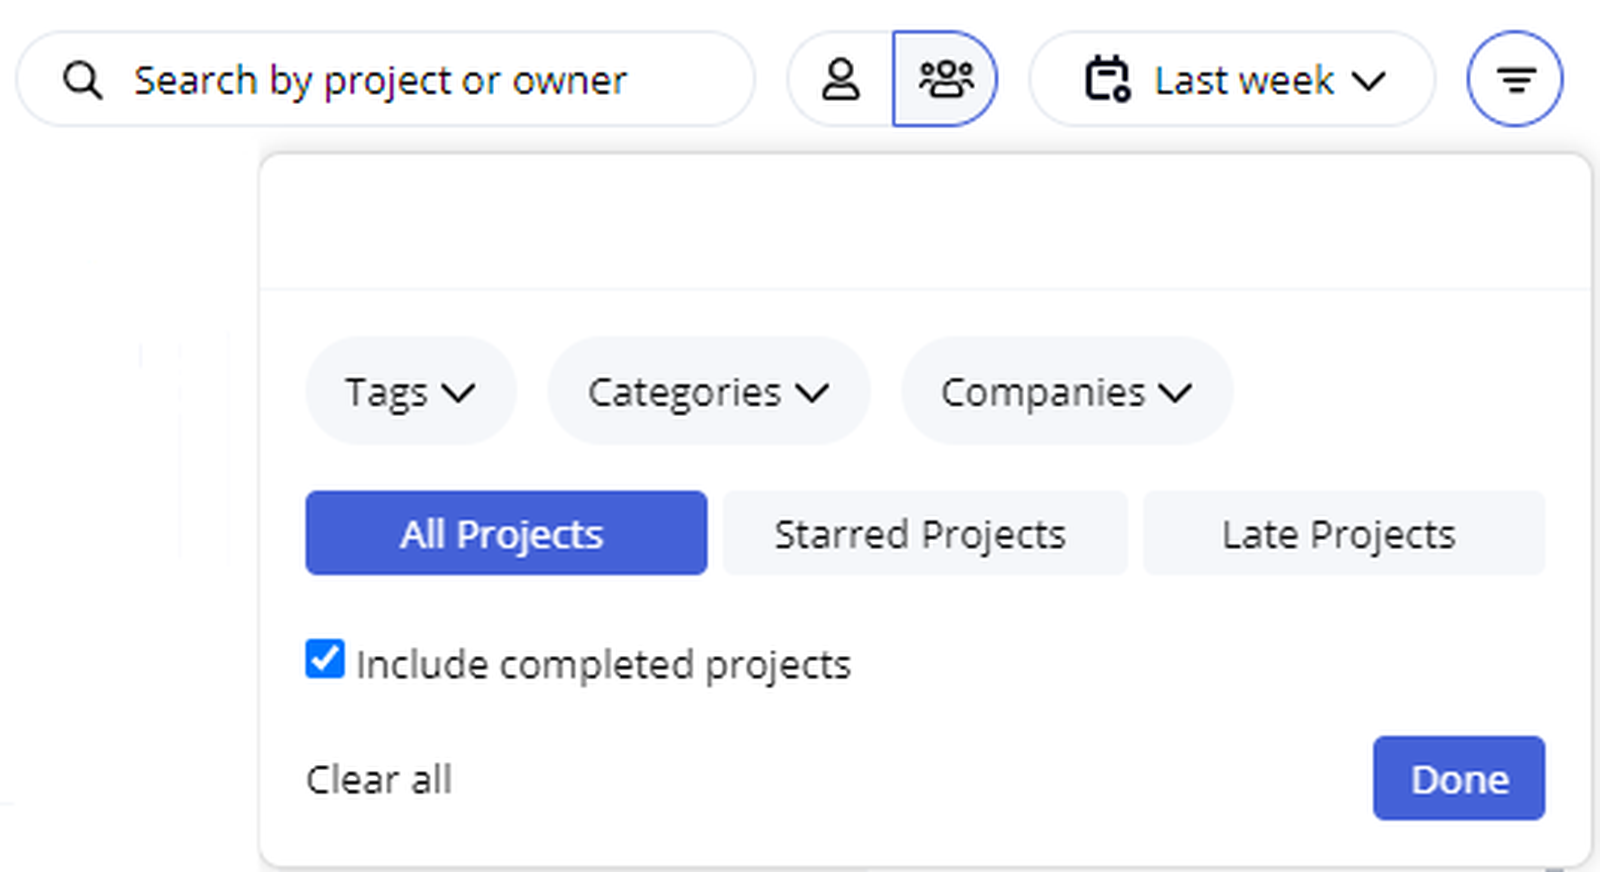Uncheck the Include completed projects checkbox
1600x872 pixels.
pyautogui.click(x=325, y=660)
